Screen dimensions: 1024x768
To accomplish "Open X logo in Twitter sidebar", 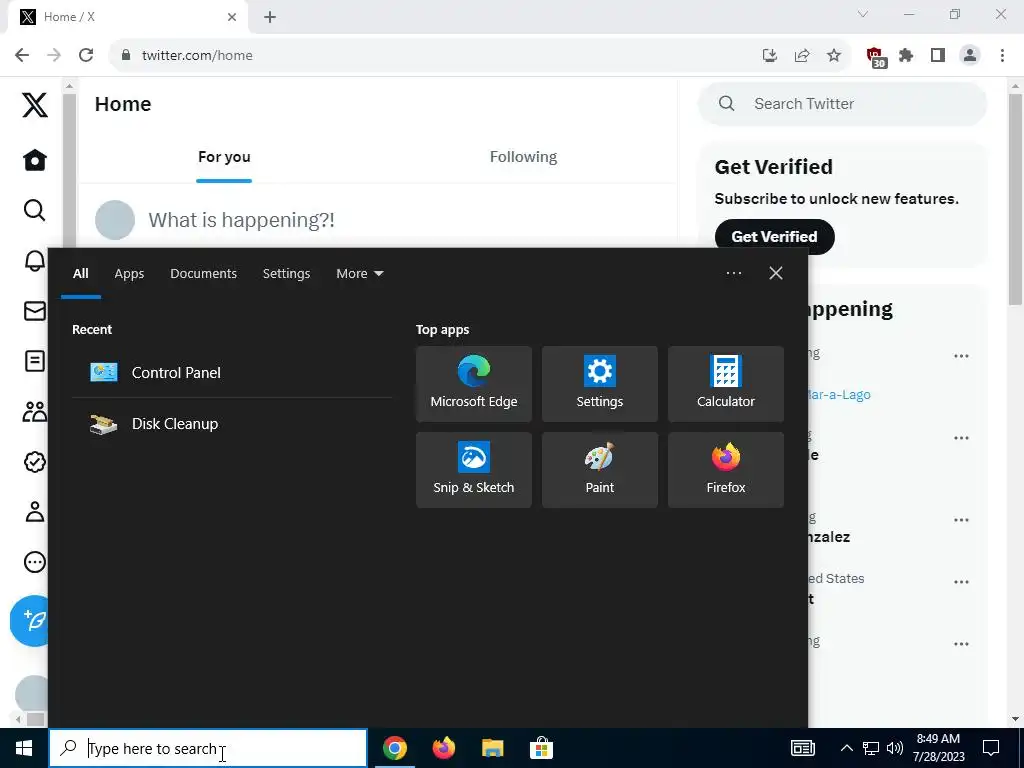I will [35, 104].
